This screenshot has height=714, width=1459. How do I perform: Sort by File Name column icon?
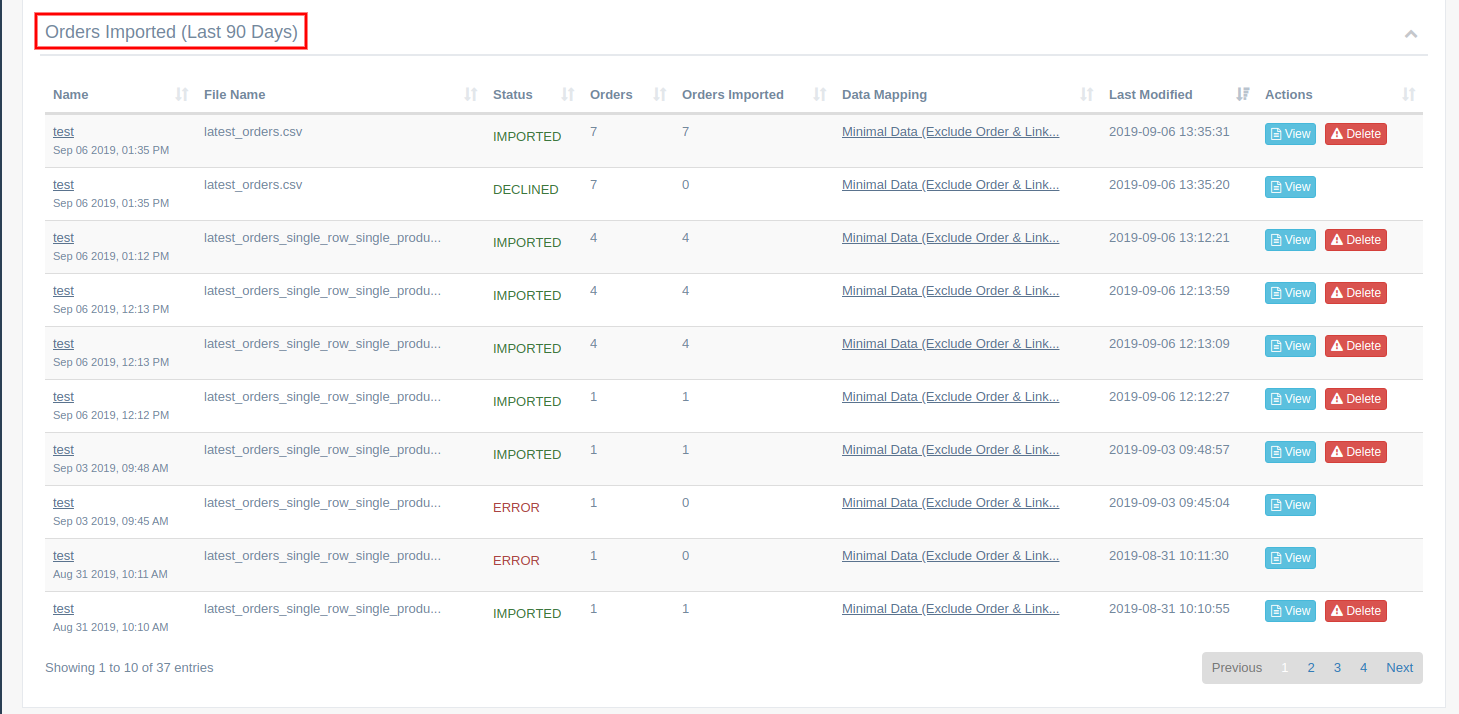click(x=471, y=95)
